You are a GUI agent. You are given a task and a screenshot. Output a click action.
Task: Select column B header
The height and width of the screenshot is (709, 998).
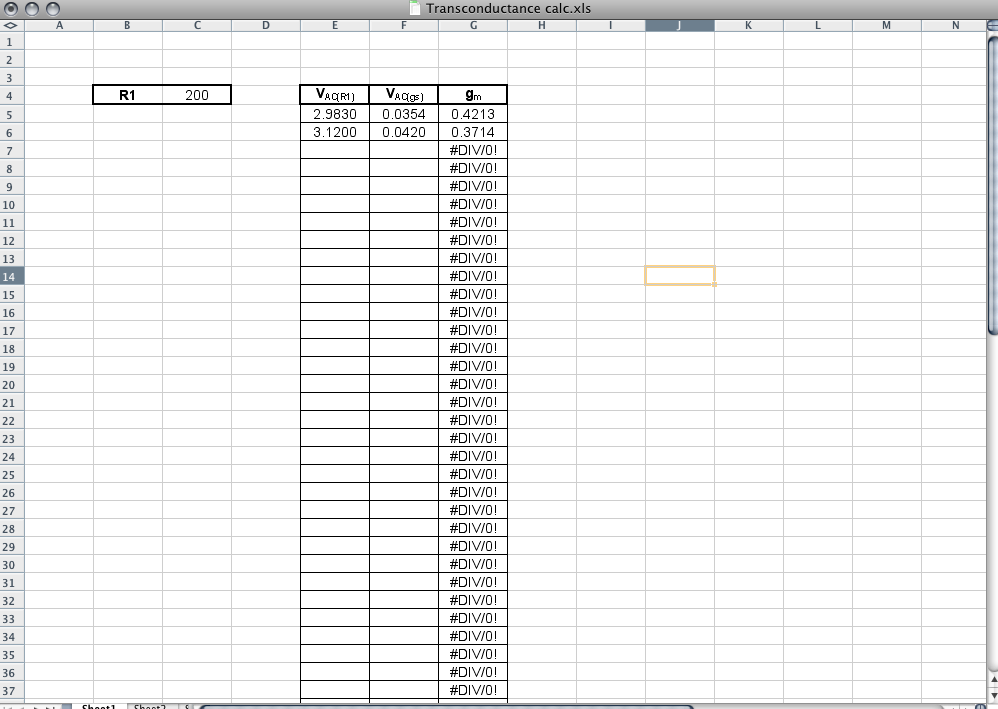(x=128, y=25)
